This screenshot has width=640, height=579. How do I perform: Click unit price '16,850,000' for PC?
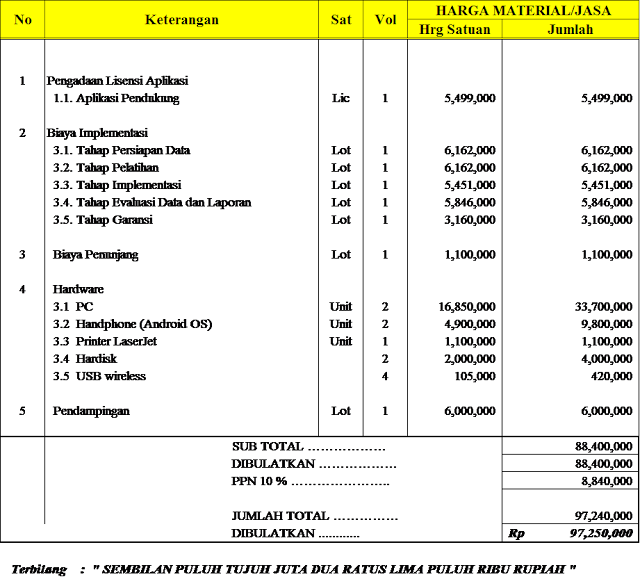(467, 307)
